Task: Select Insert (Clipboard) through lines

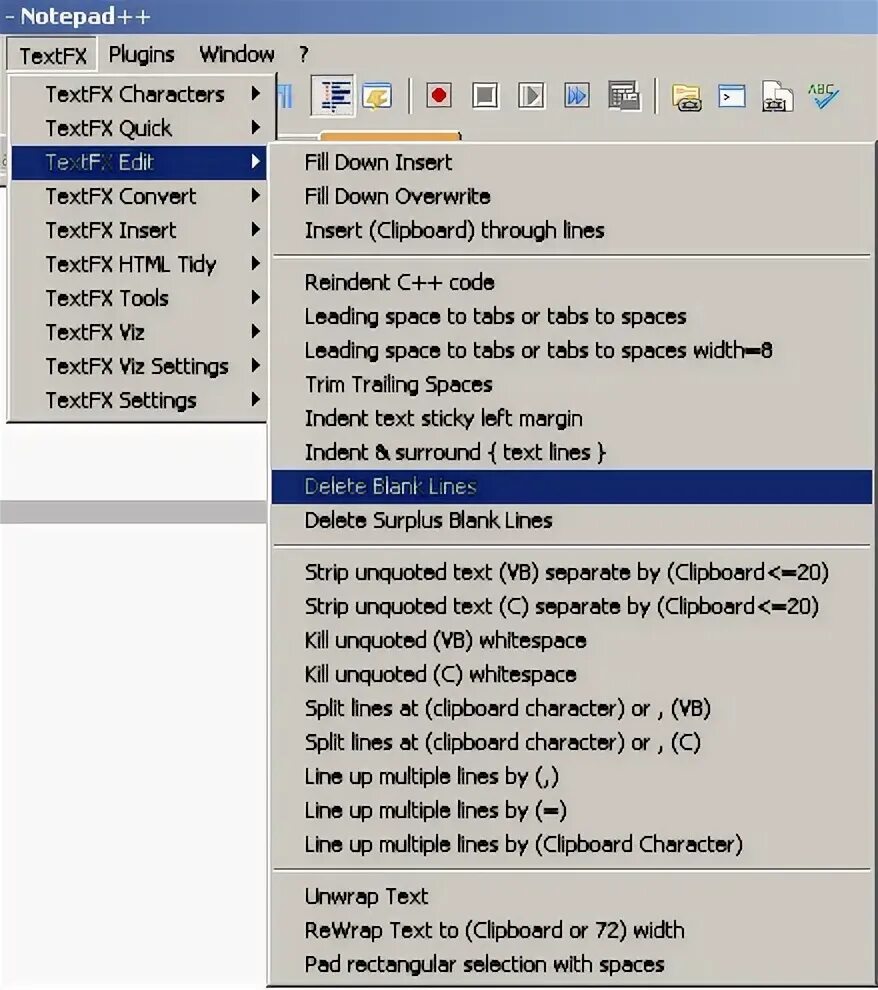Action: [572, 230]
